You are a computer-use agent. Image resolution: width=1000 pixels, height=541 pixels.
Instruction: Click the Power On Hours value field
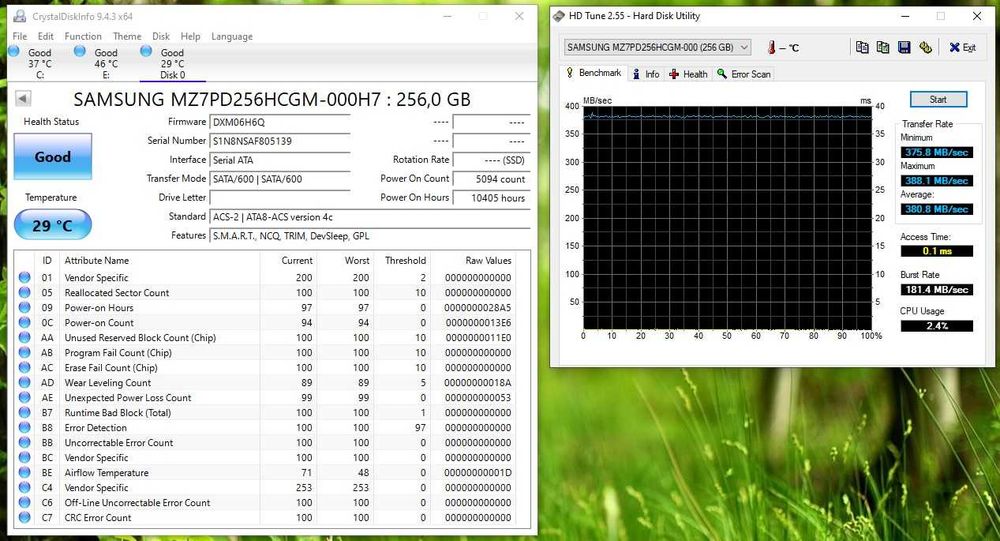point(491,198)
